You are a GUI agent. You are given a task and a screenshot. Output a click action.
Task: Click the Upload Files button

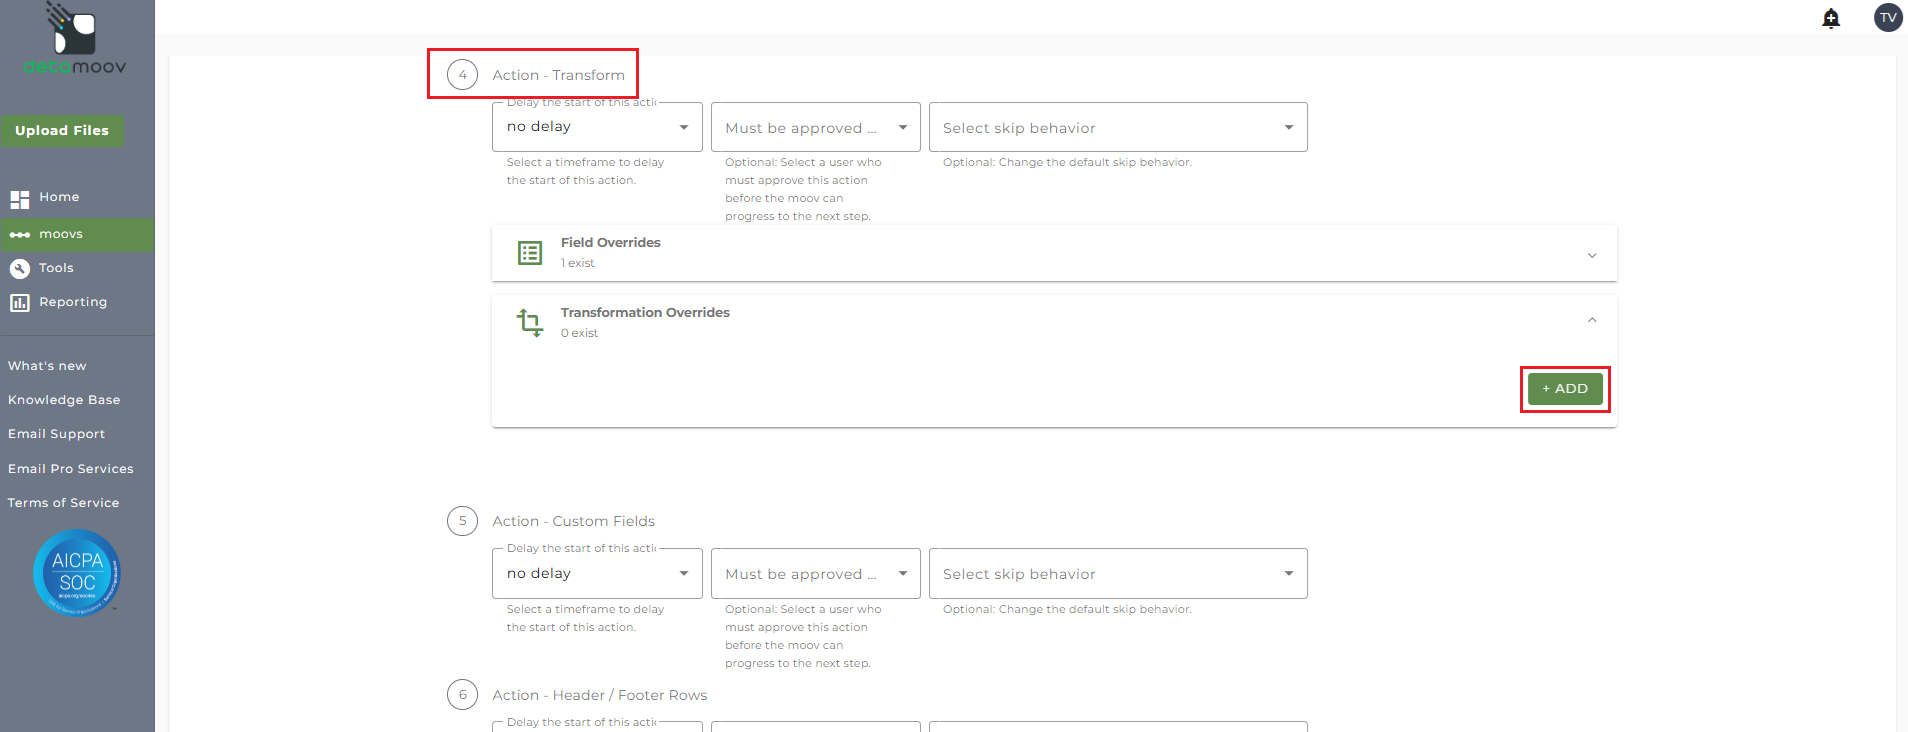pos(62,131)
